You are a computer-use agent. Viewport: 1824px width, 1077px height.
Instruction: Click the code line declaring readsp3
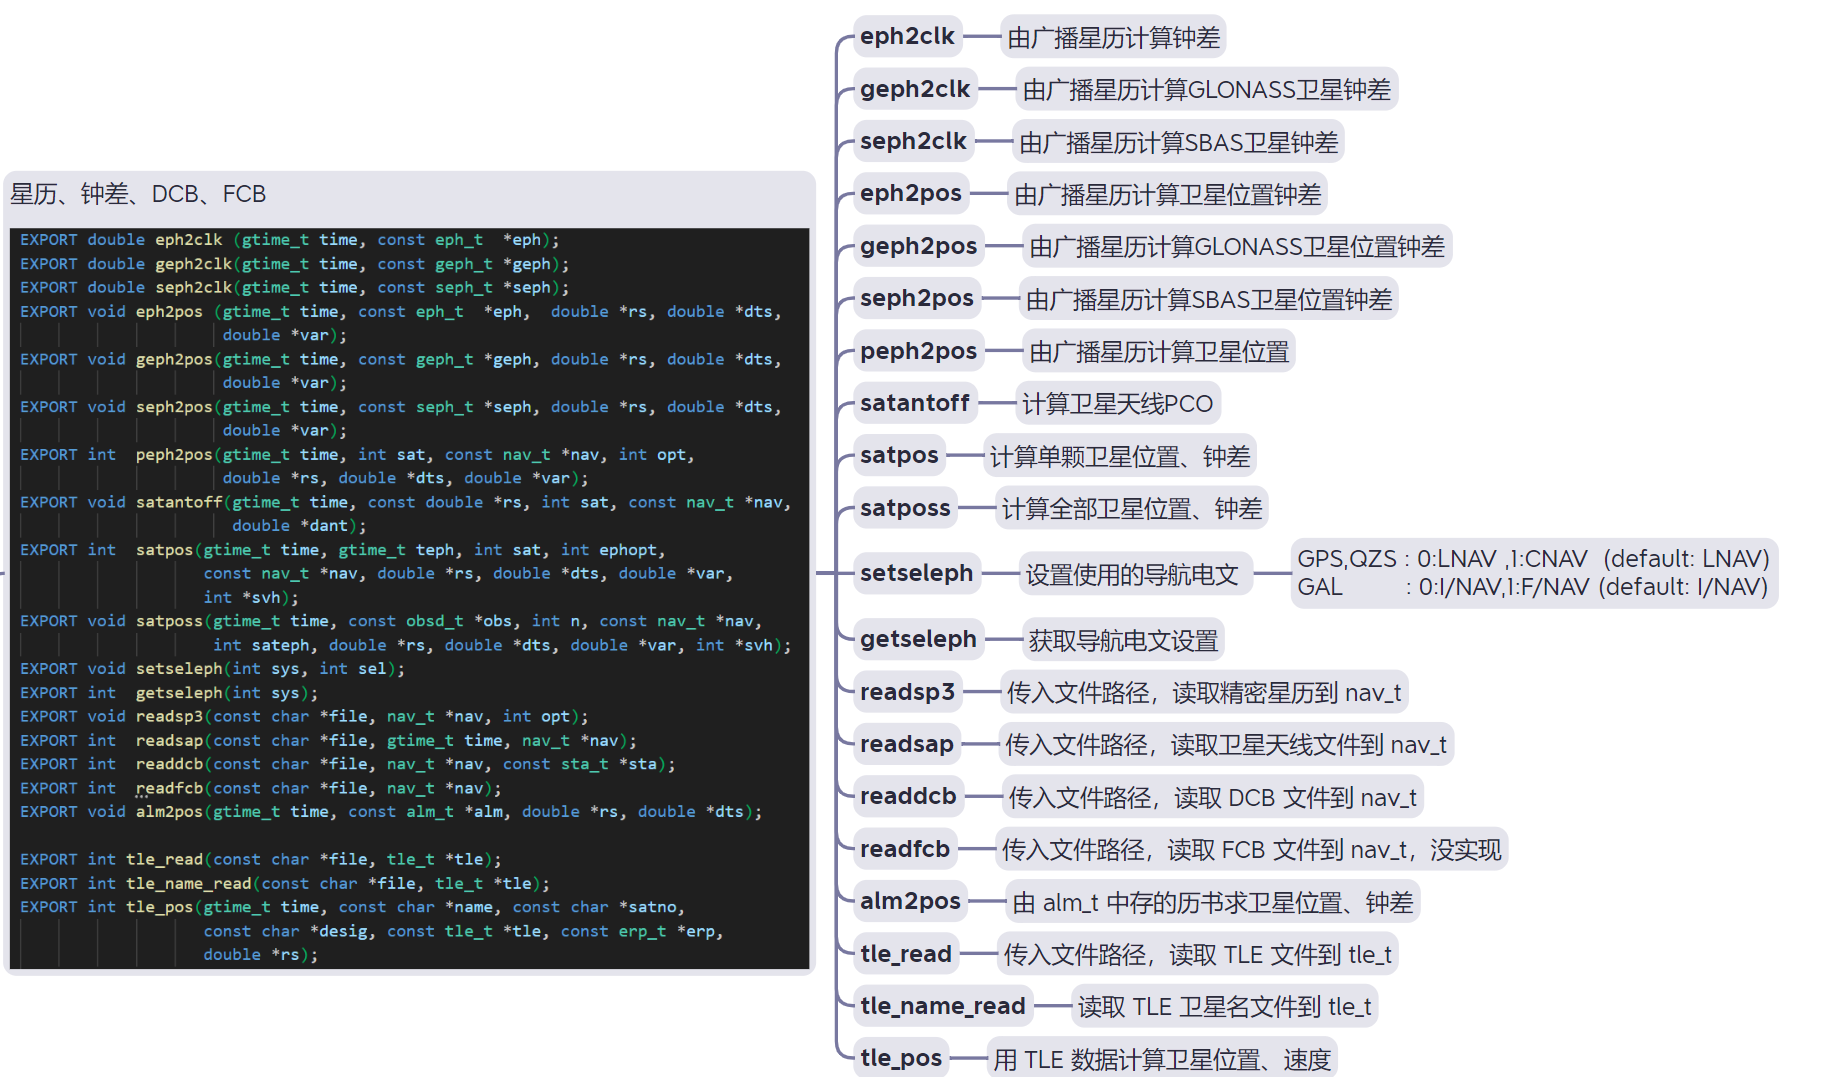click(304, 717)
